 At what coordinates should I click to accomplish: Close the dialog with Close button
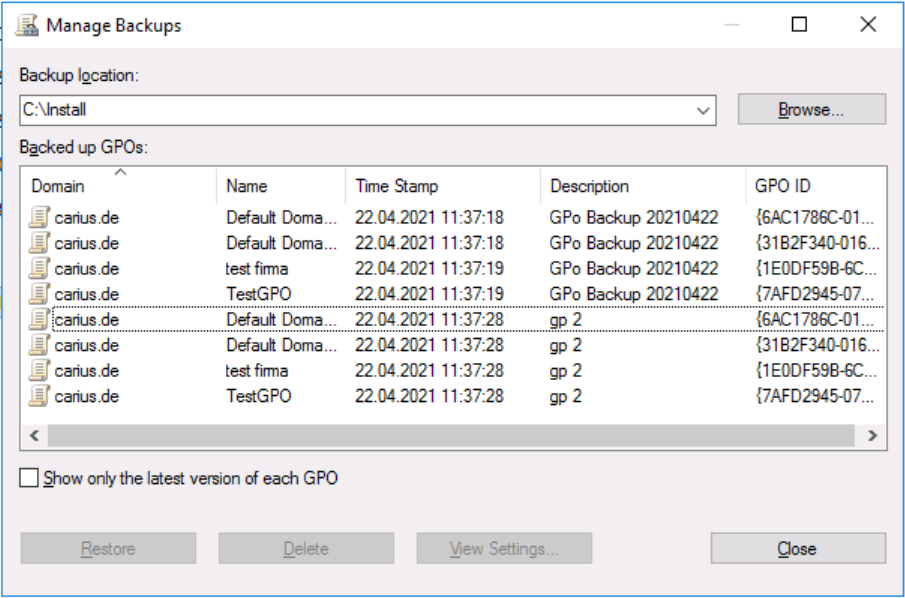coord(798,548)
